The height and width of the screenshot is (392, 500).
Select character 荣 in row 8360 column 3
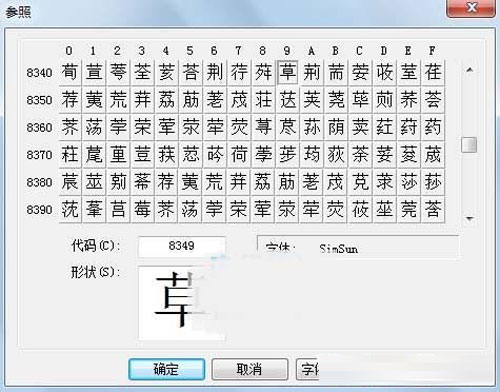coord(142,127)
